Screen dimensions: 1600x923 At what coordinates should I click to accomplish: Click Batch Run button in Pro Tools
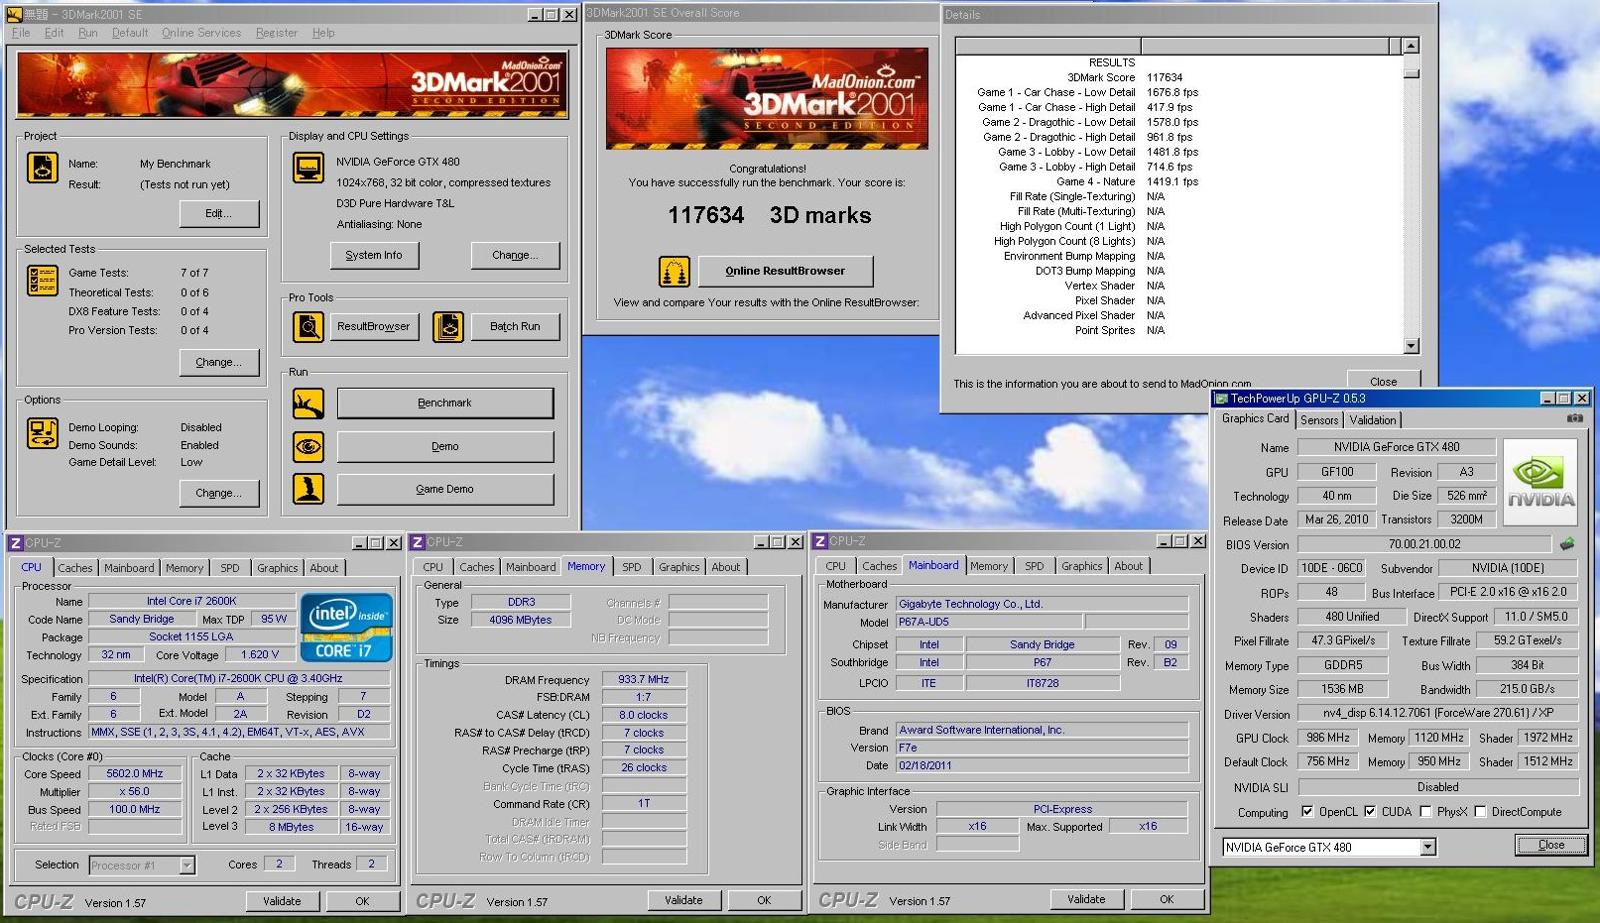(x=515, y=326)
